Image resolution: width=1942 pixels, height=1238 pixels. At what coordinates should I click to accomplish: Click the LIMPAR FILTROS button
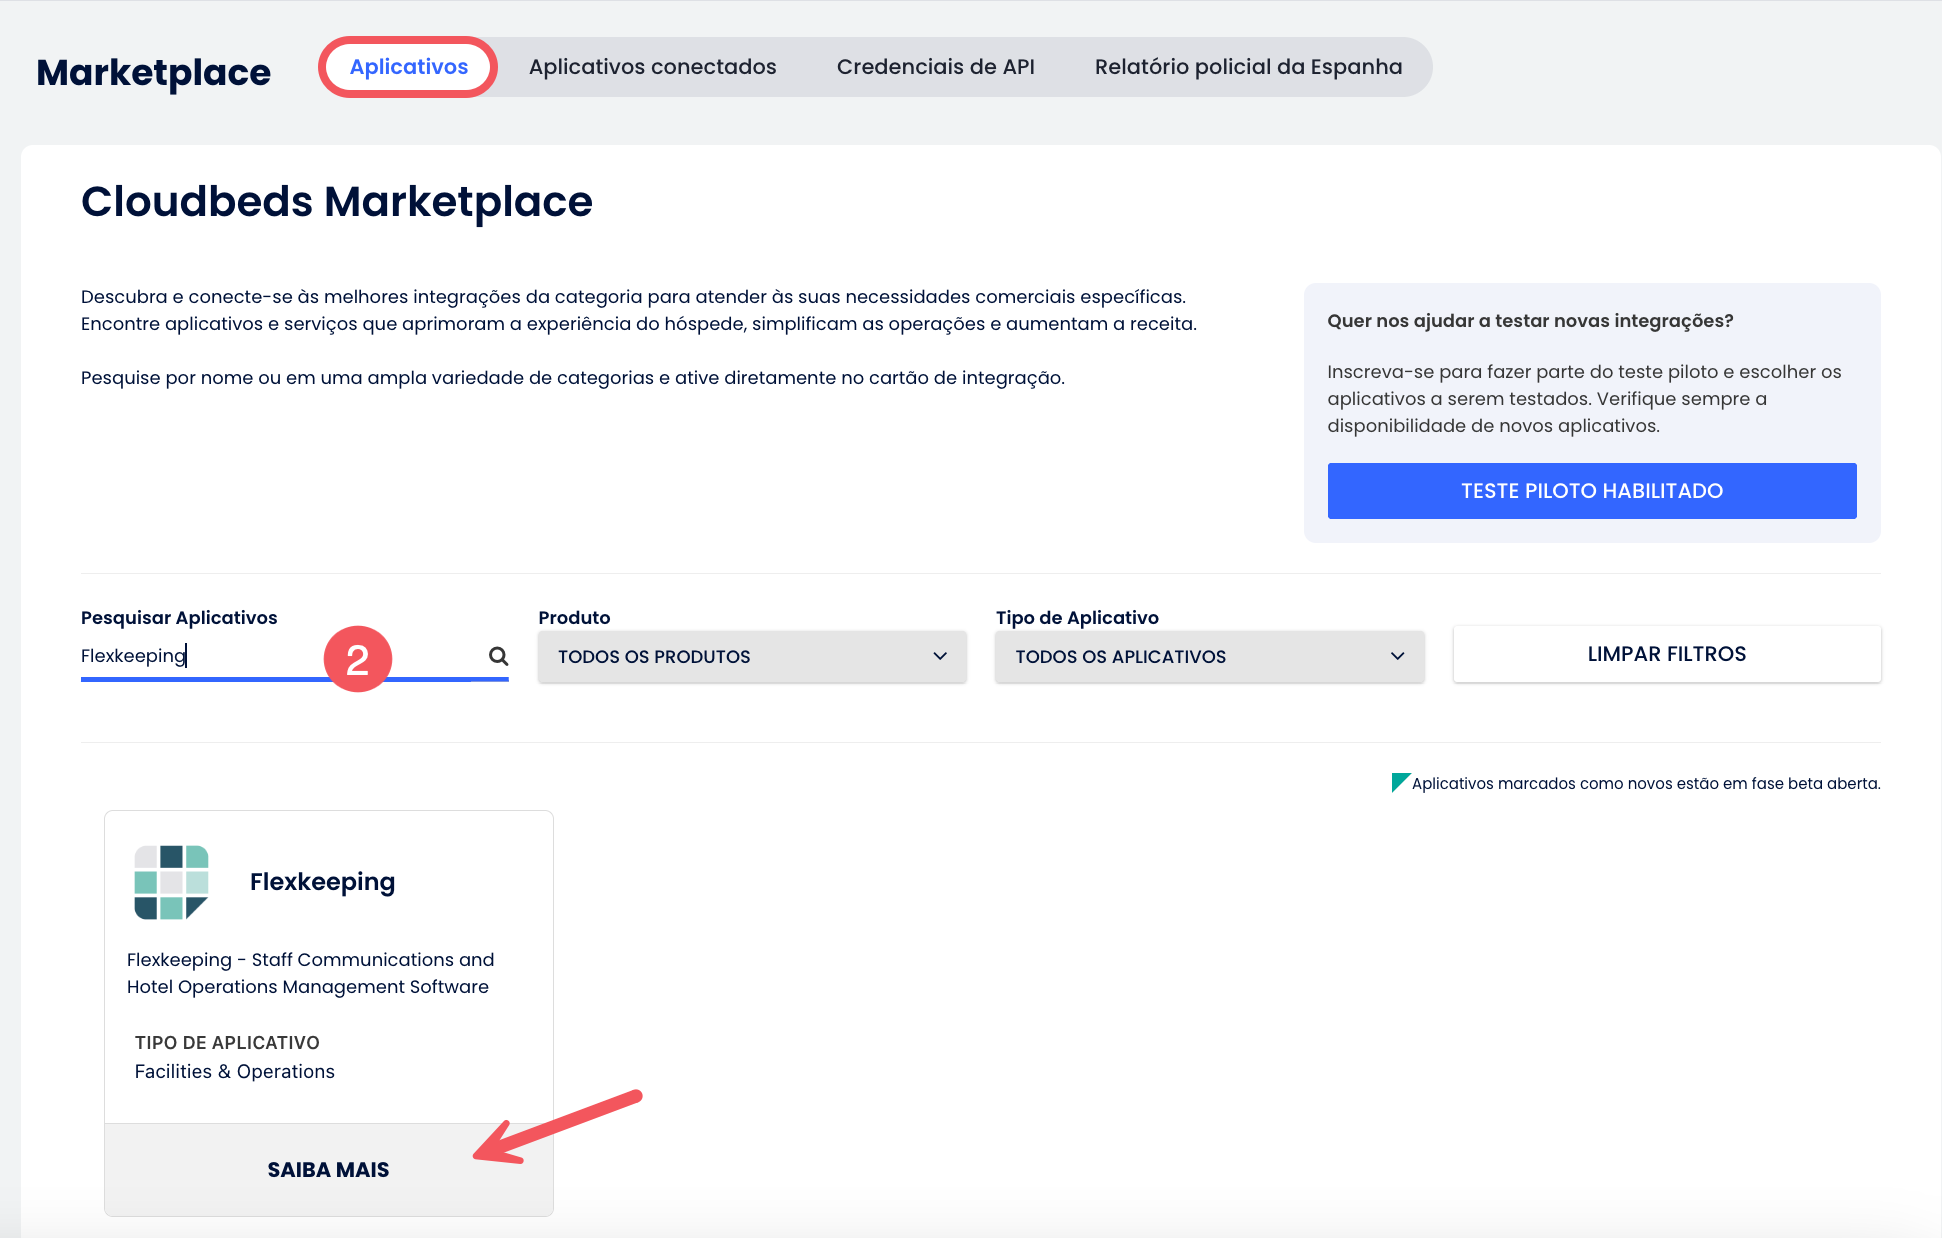pos(1666,654)
